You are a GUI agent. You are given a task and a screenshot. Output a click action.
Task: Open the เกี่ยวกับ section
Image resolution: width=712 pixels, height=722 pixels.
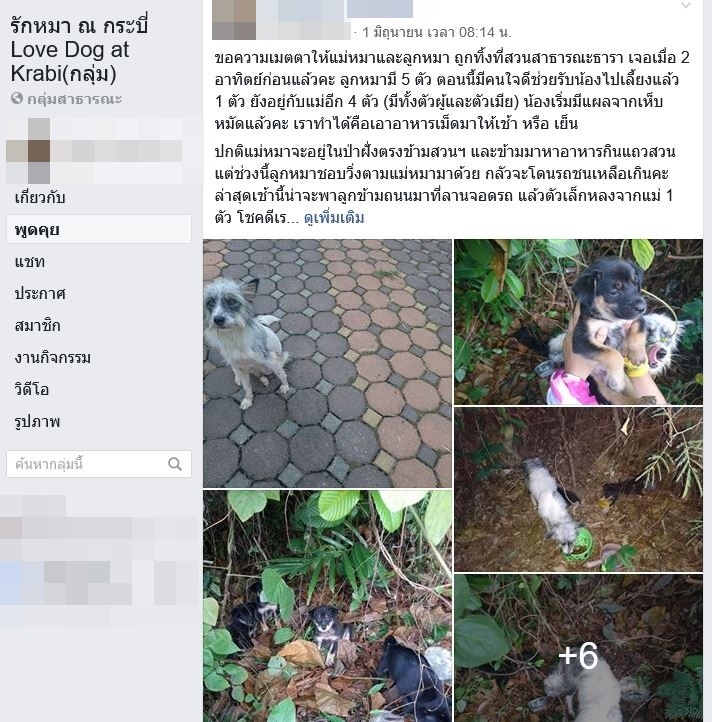tap(40, 198)
